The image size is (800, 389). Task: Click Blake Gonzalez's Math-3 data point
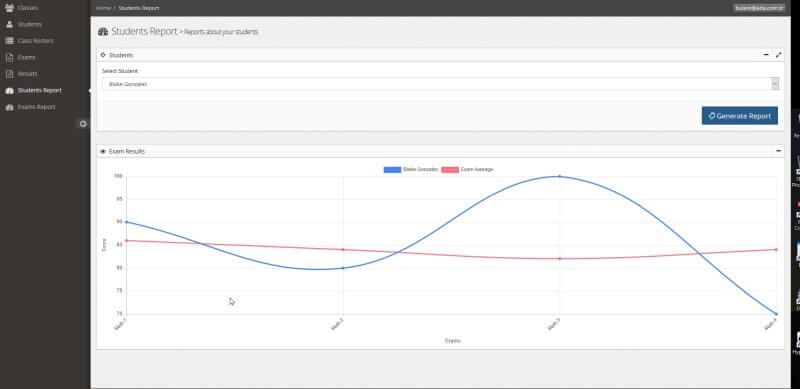click(559, 176)
